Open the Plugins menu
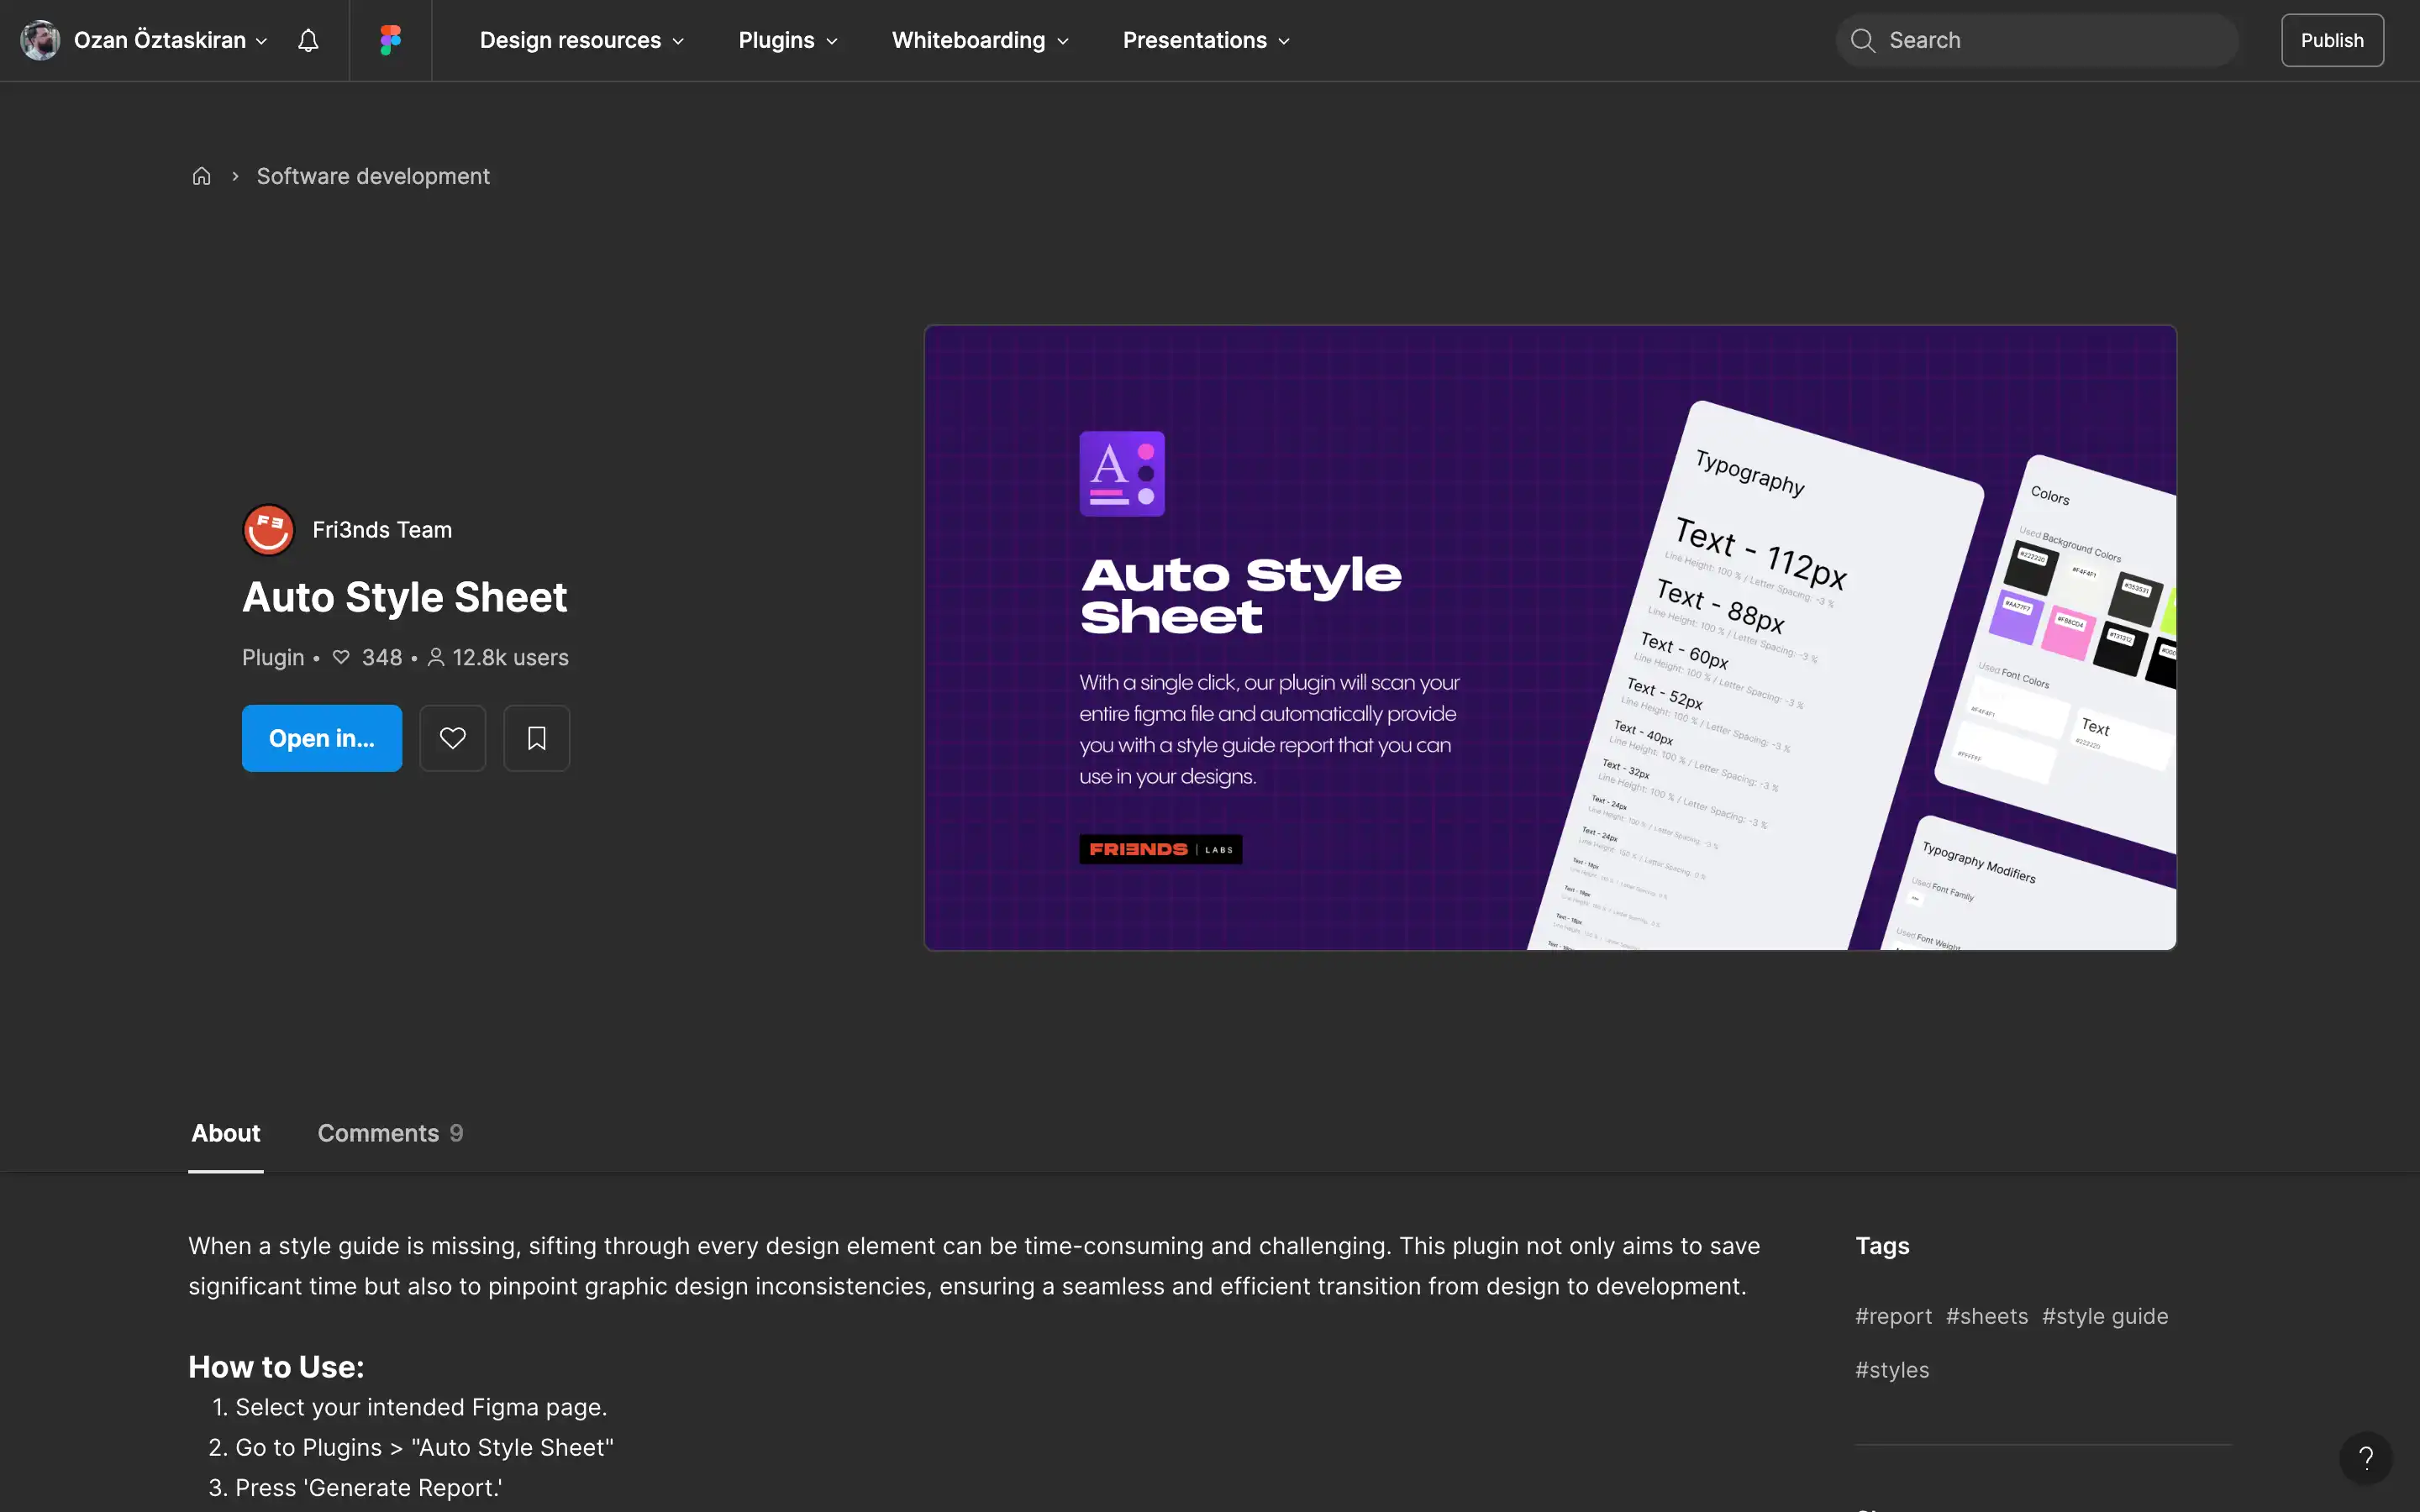This screenshot has height=1512, width=2420. [x=788, y=40]
